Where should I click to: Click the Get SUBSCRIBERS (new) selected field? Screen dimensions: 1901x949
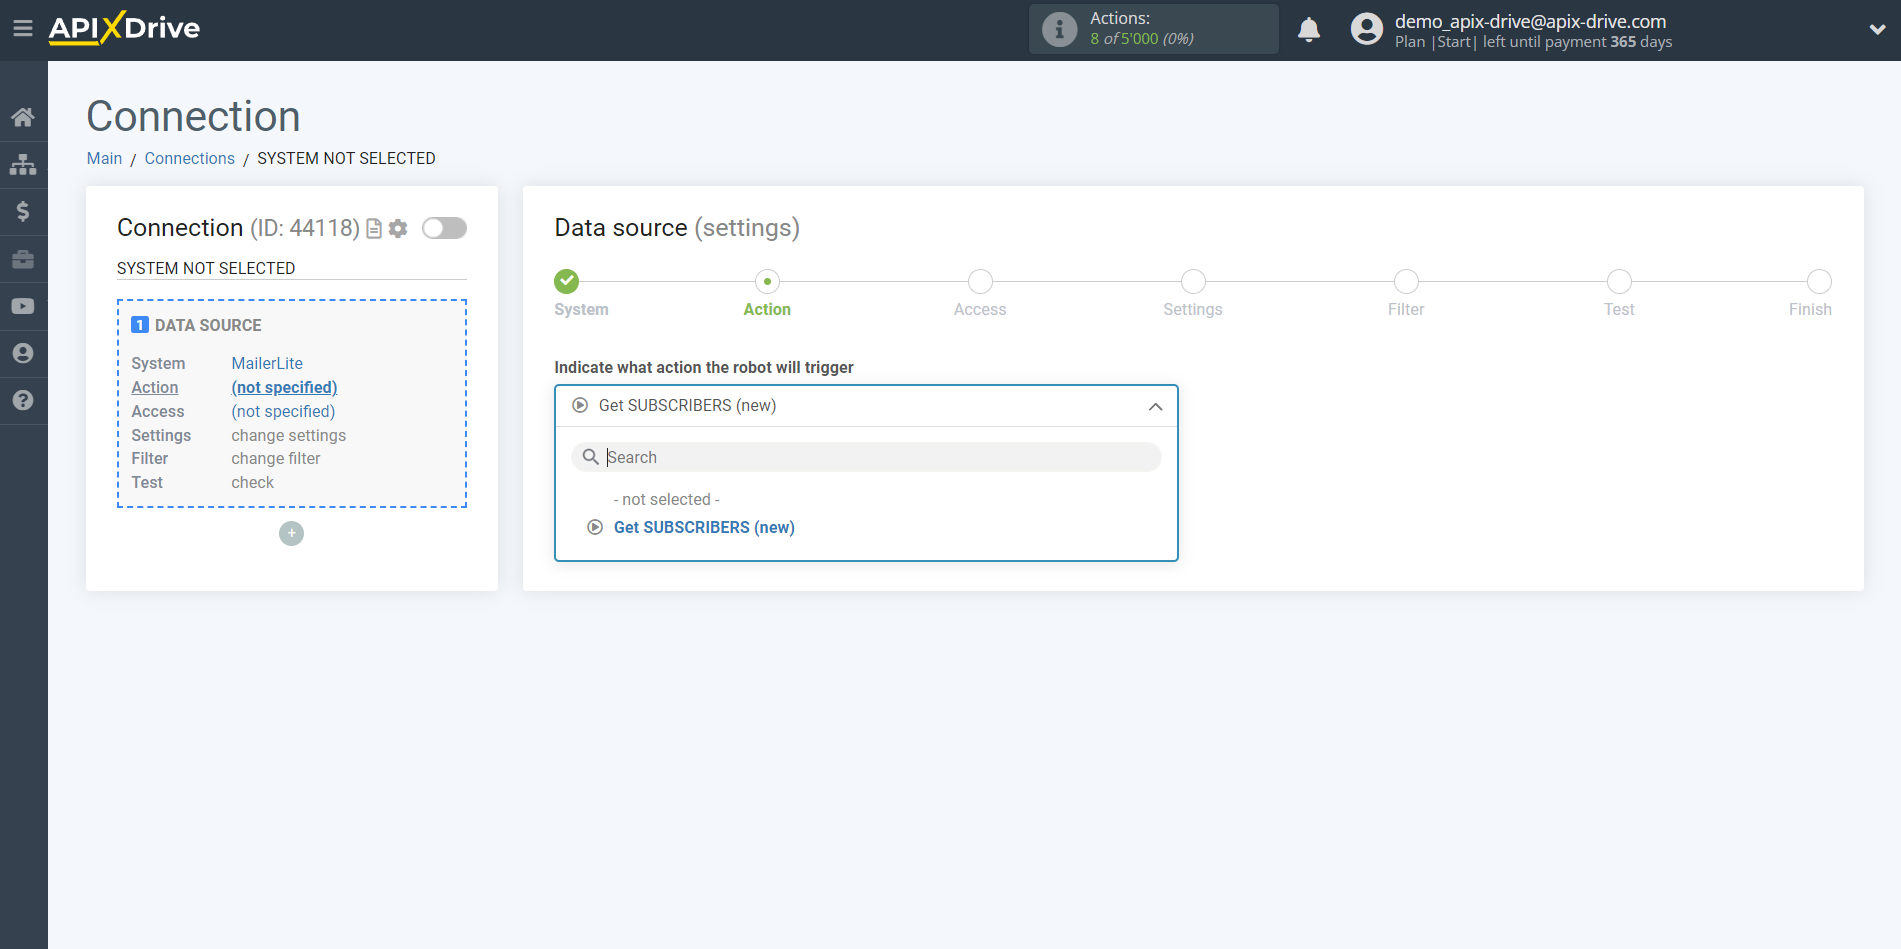[x=866, y=406]
